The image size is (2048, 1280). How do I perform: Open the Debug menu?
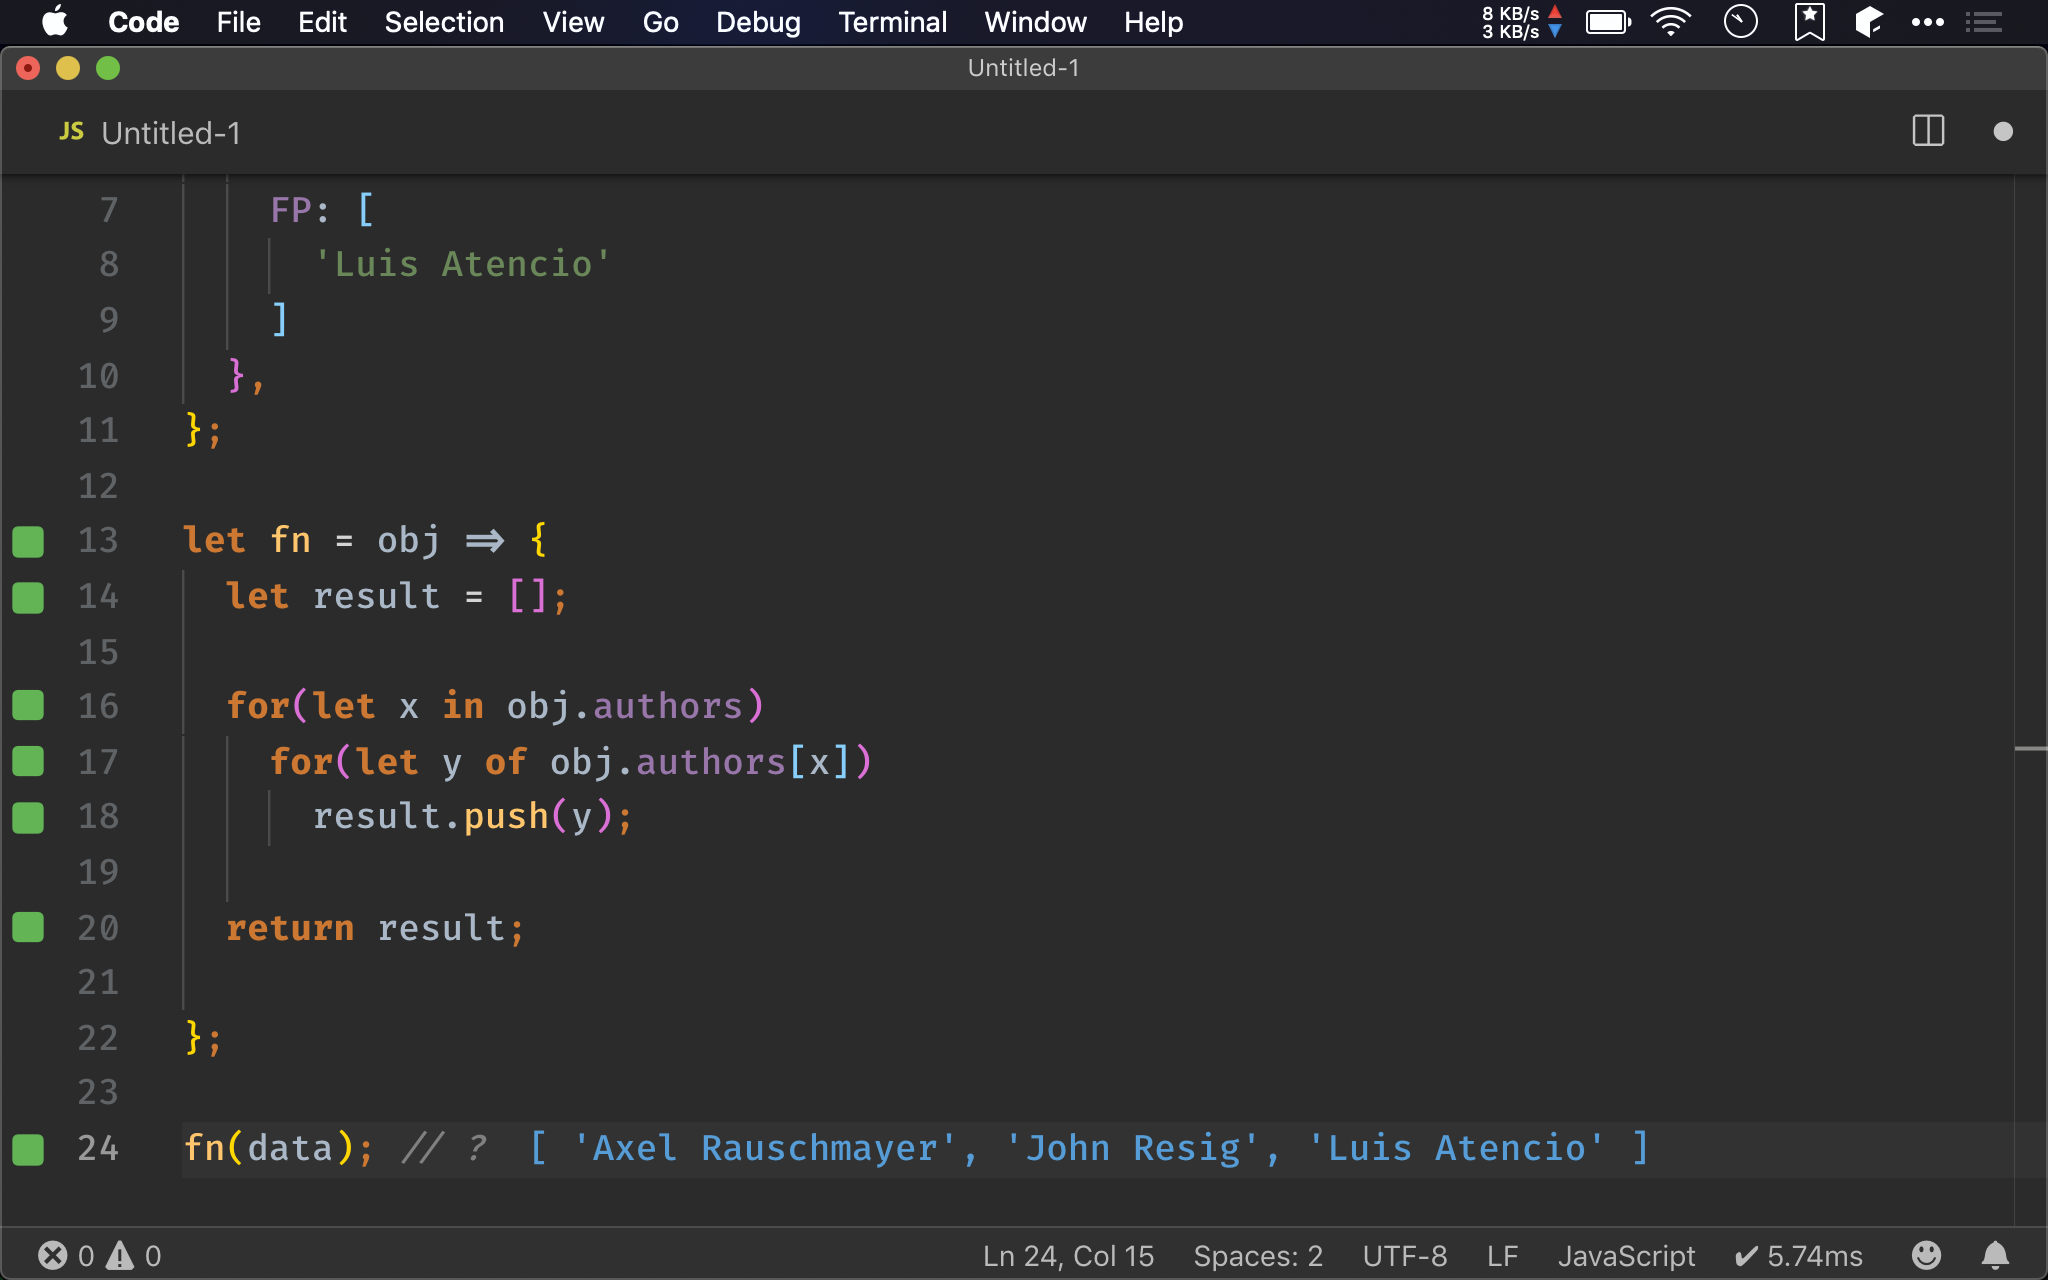point(758,22)
